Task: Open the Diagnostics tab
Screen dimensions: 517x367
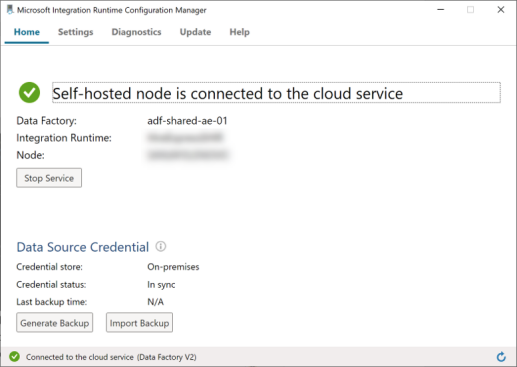Action: point(136,32)
